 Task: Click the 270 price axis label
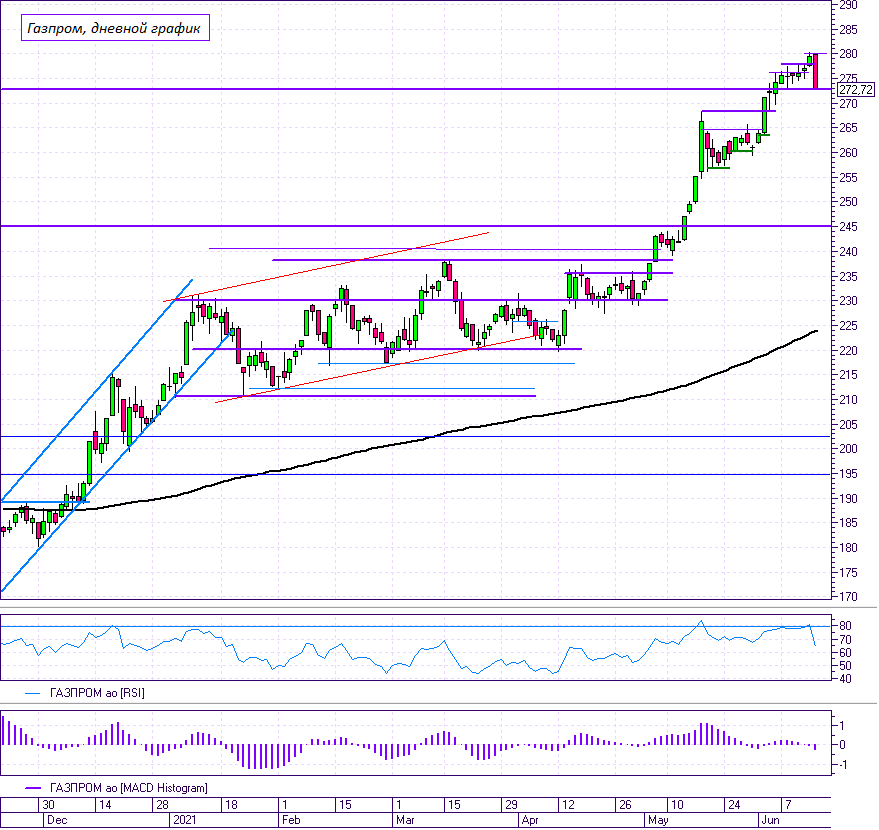point(848,104)
